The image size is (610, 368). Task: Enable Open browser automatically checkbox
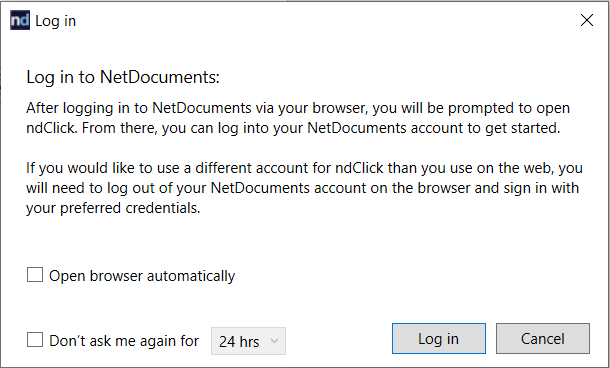[x=35, y=275]
